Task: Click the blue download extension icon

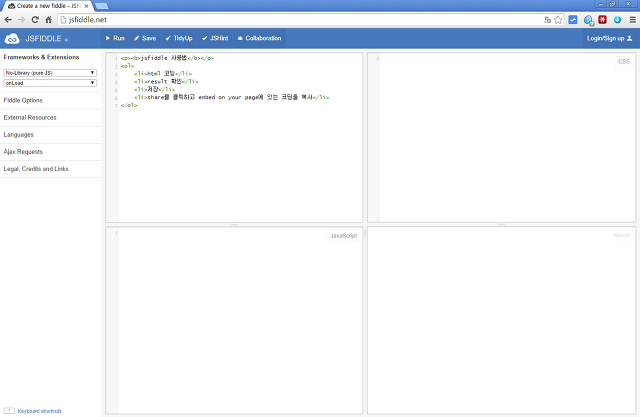Action: pos(617,20)
